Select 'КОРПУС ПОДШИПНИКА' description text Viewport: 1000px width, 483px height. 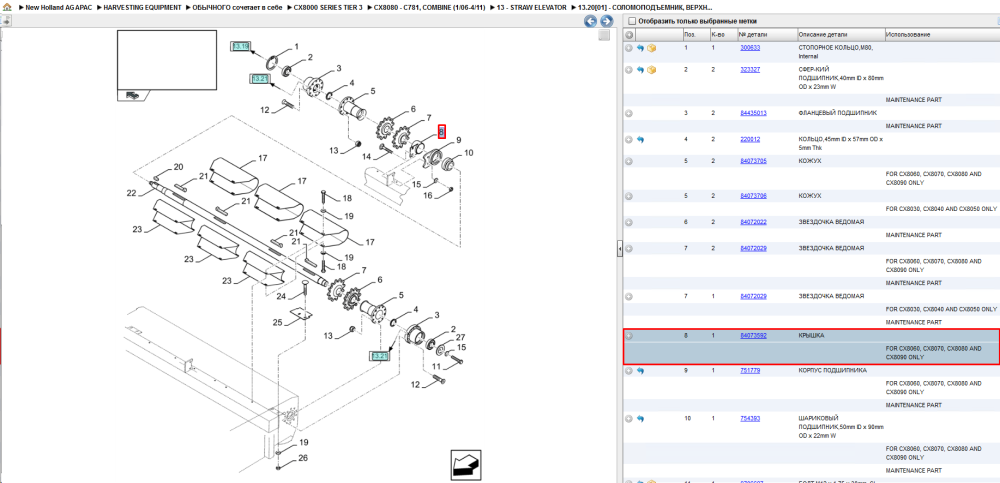coord(832,370)
